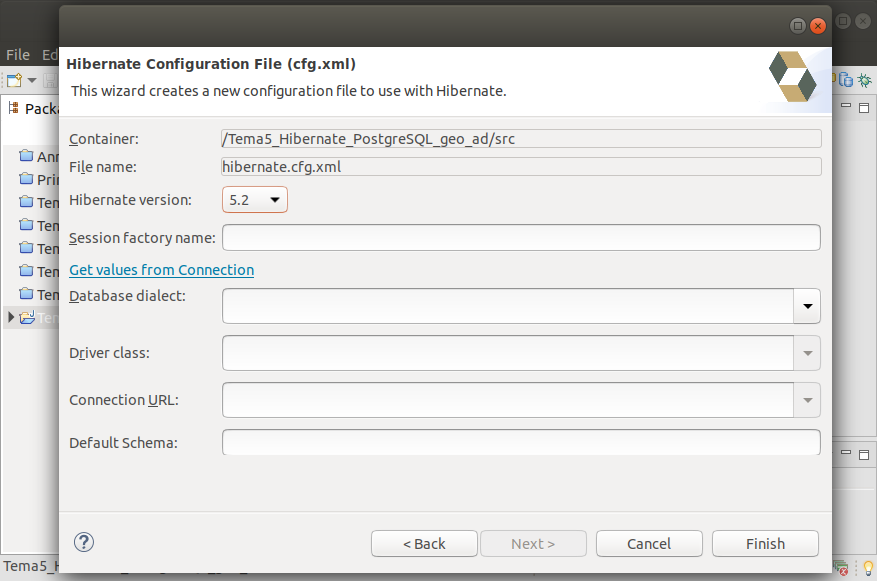This screenshot has height=581, width=877.
Task: Click the Driver class text box
Action: tap(508, 353)
